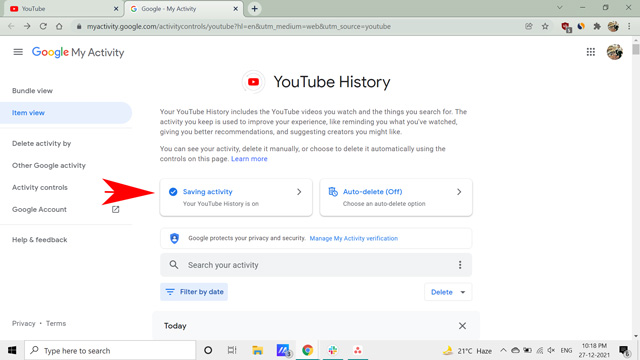The image size is (640, 360).
Task: Click the Windows taskbar search box
Action: [110, 350]
